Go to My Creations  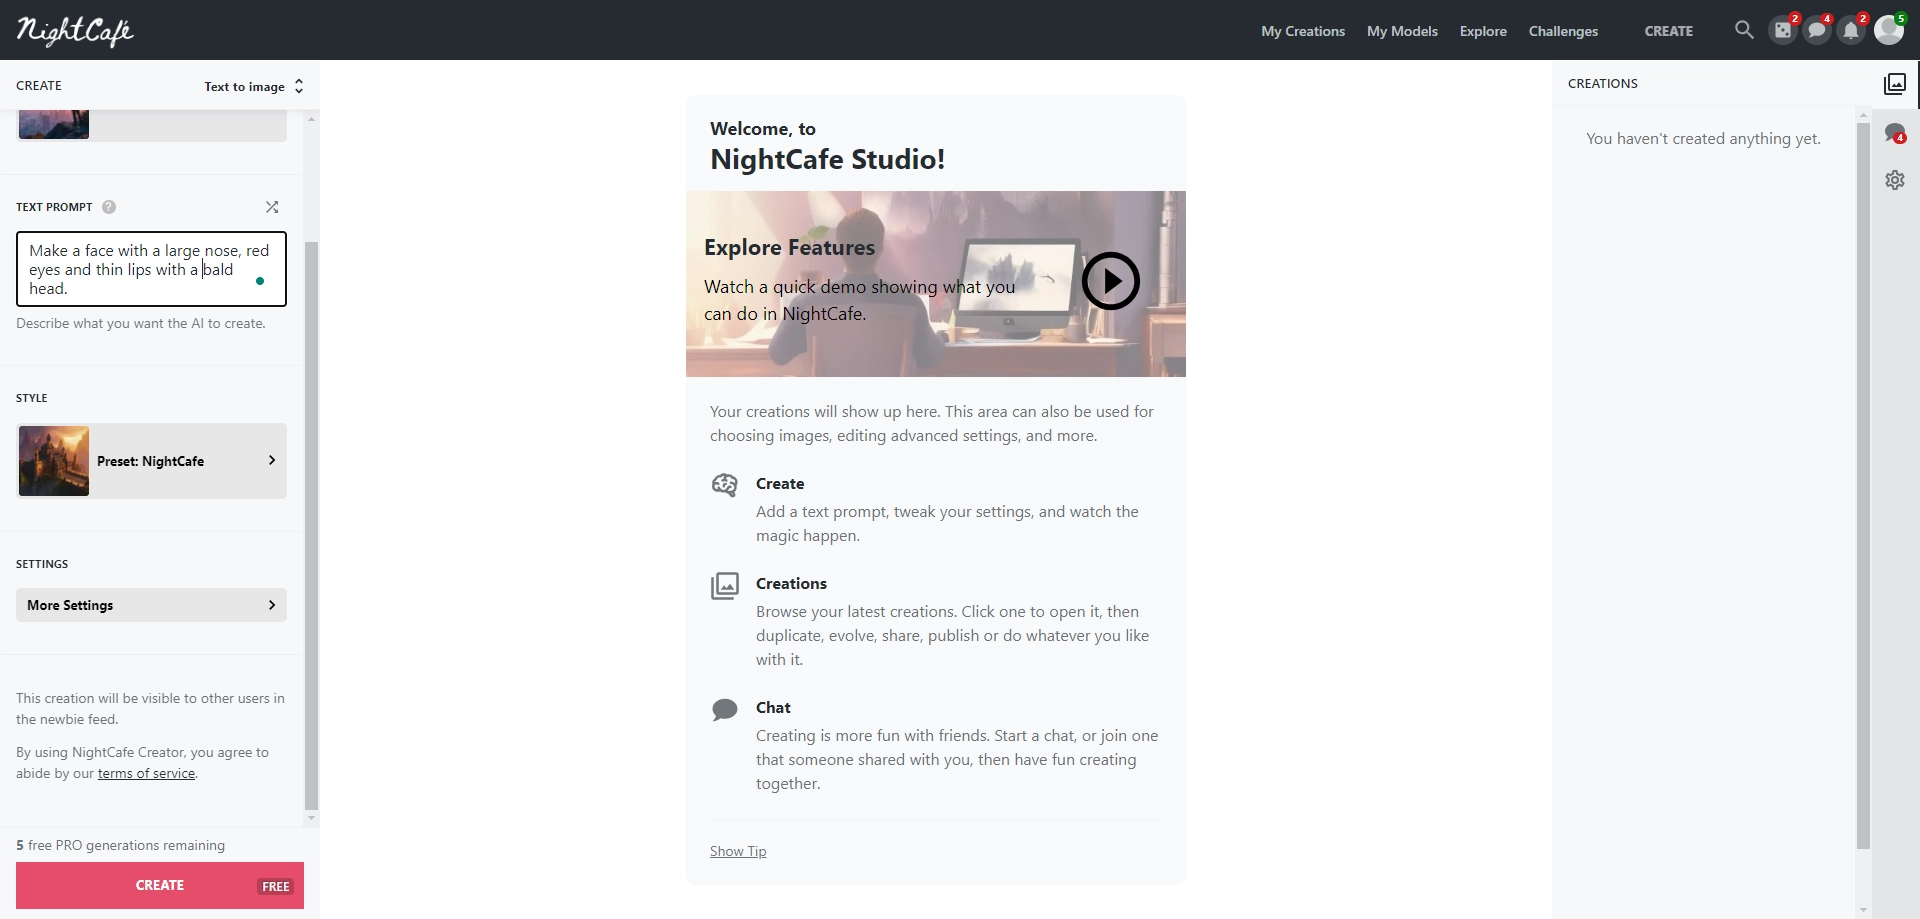1303,31
